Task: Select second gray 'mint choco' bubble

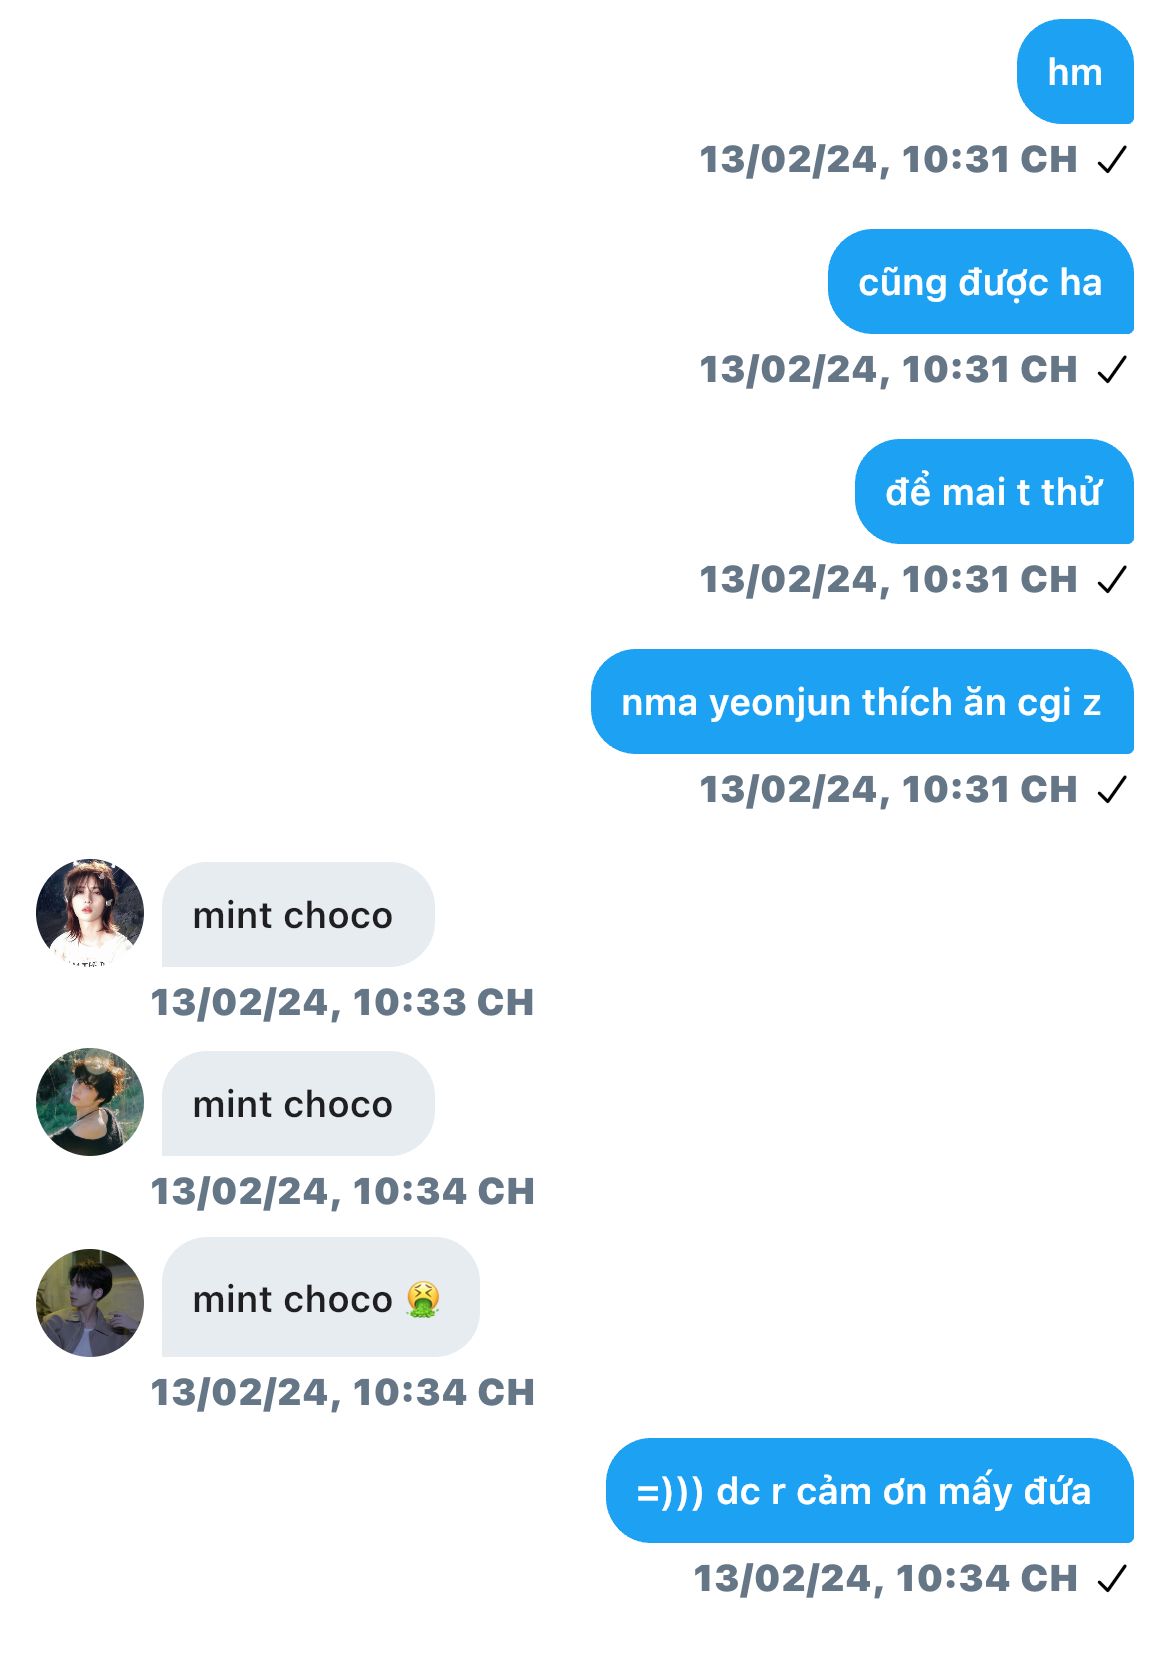Action: [x=298, y=1103]
